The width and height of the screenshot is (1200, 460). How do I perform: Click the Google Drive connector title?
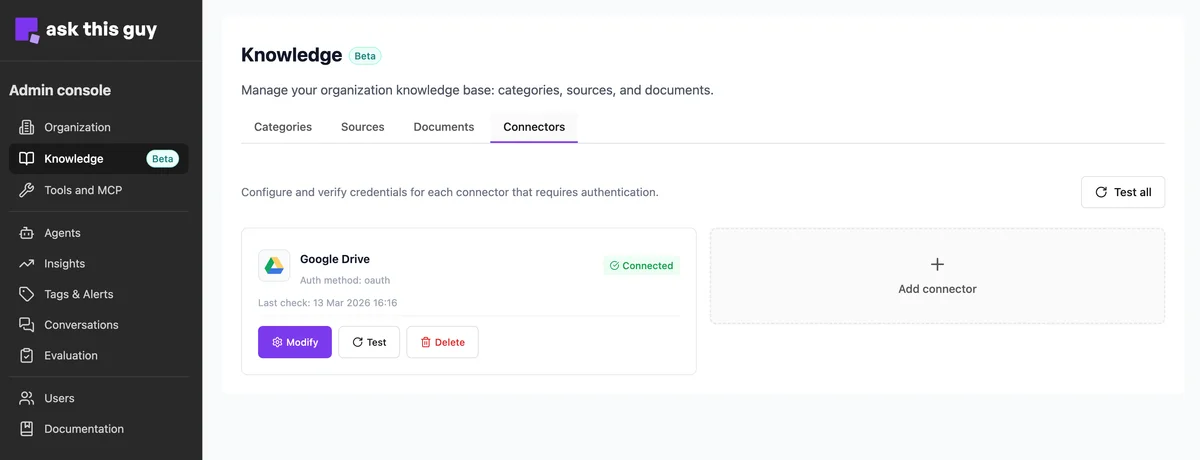point(335,259)
